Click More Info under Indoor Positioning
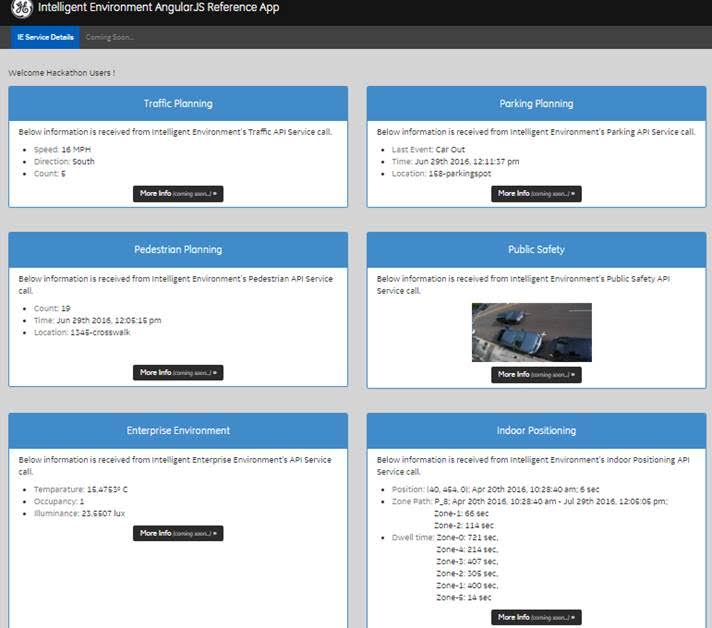This screenshot has width=712, height=628. coord(536,617)
